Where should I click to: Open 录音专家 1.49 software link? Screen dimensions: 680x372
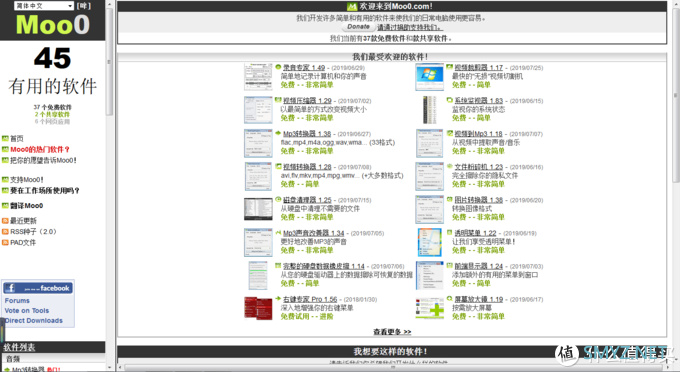click(304, 68)
